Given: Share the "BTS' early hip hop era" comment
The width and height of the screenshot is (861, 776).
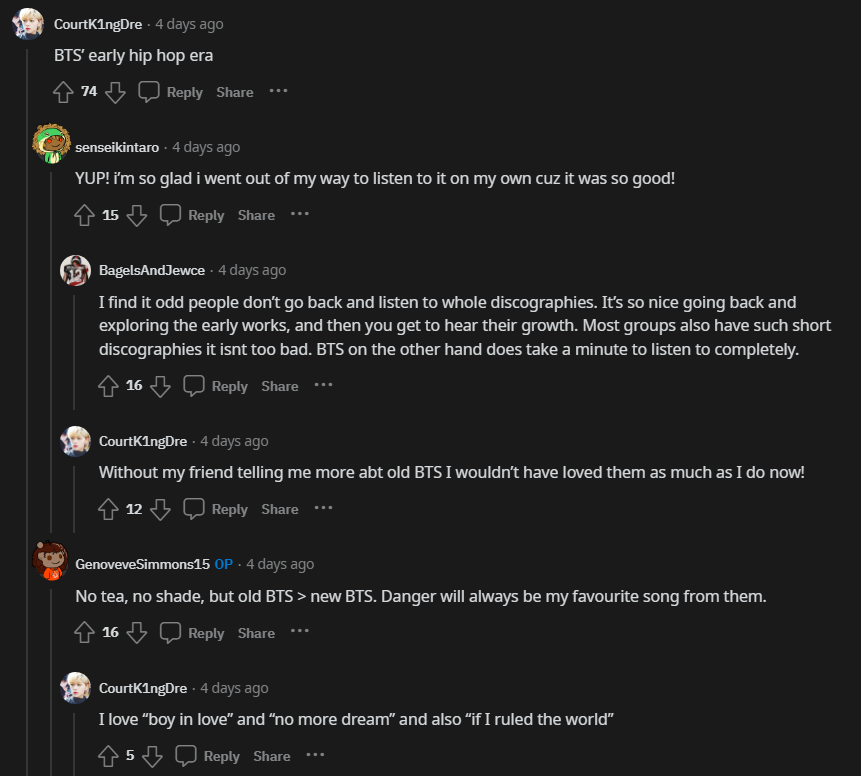Looking at the screenshot, I should click(235, 92).
